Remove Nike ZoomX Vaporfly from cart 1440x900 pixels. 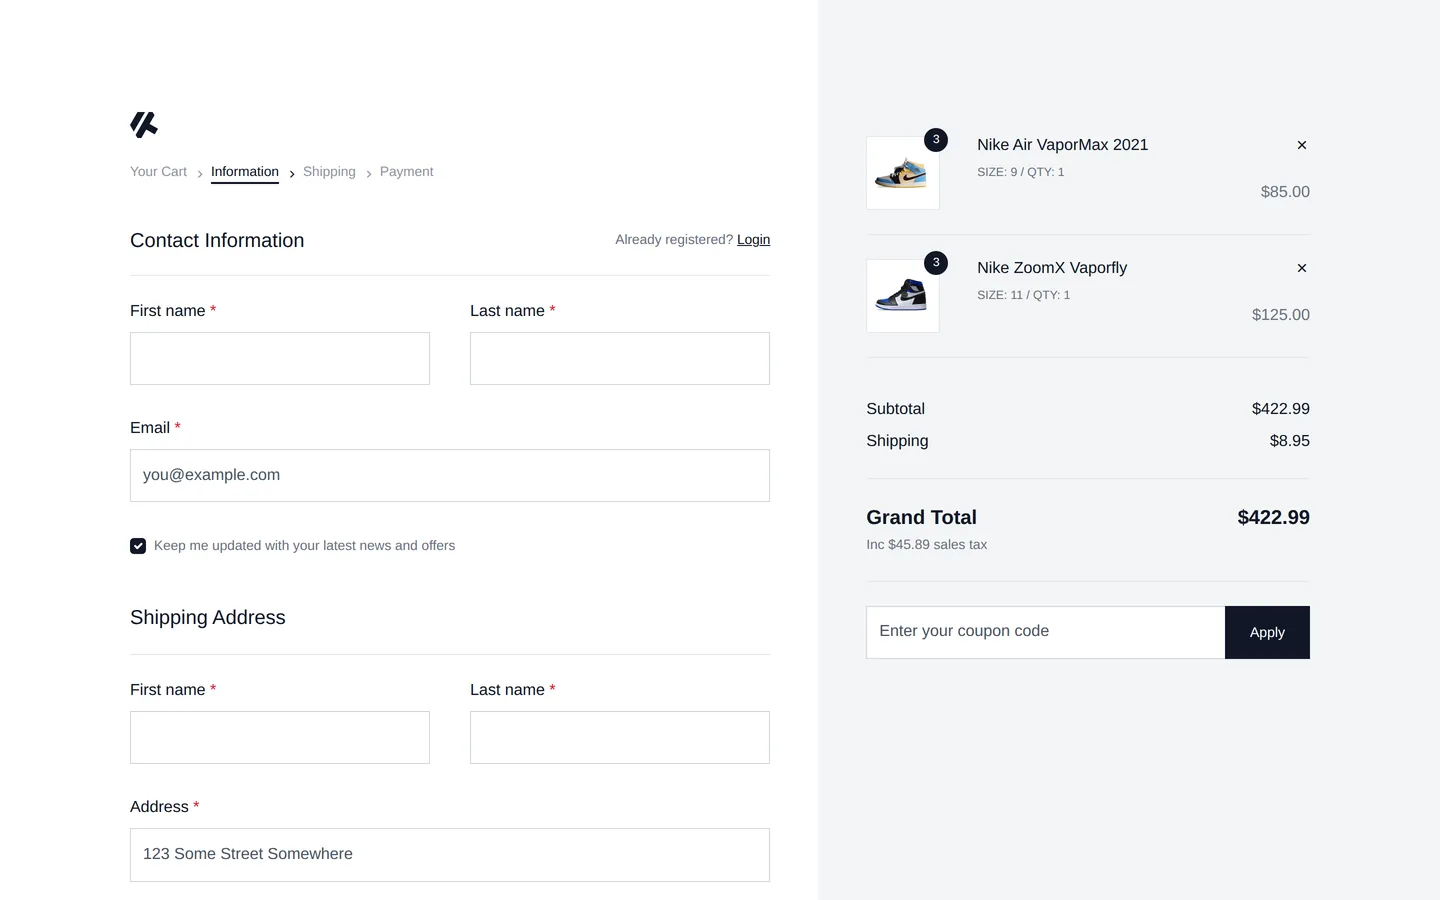pos(1302,268)
